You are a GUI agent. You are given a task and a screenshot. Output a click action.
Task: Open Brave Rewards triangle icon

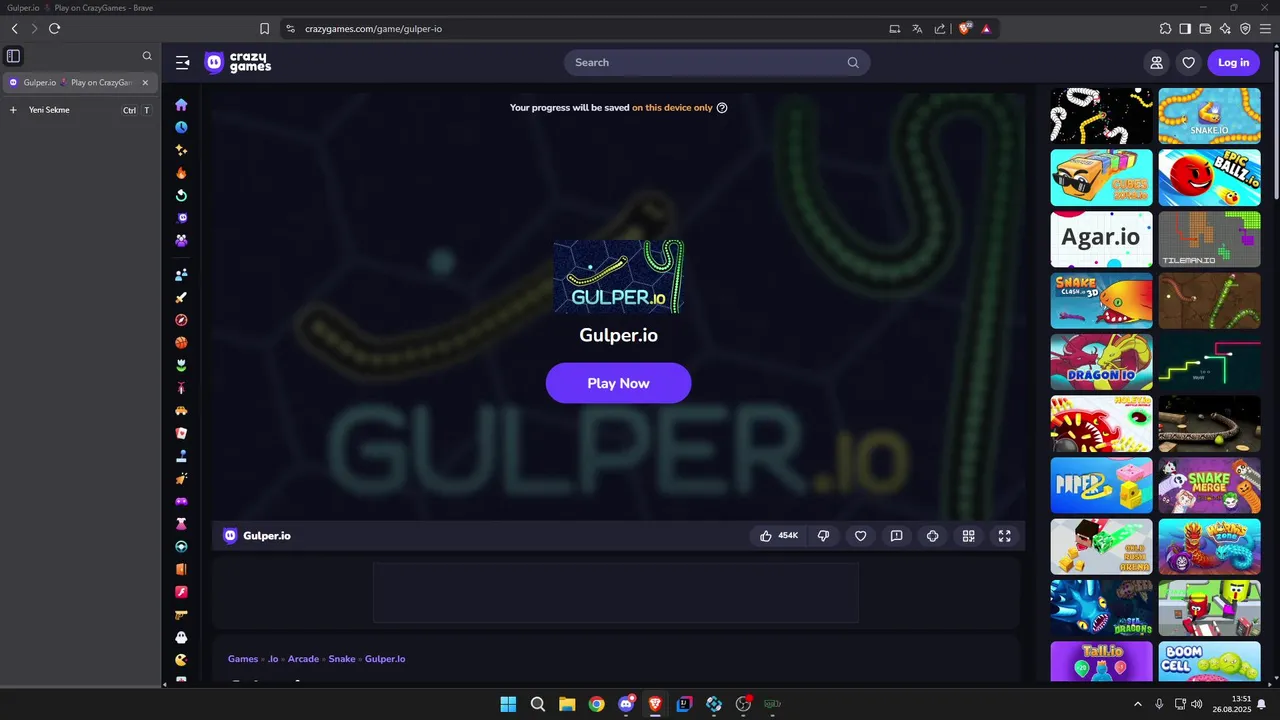tap(986, 29)
